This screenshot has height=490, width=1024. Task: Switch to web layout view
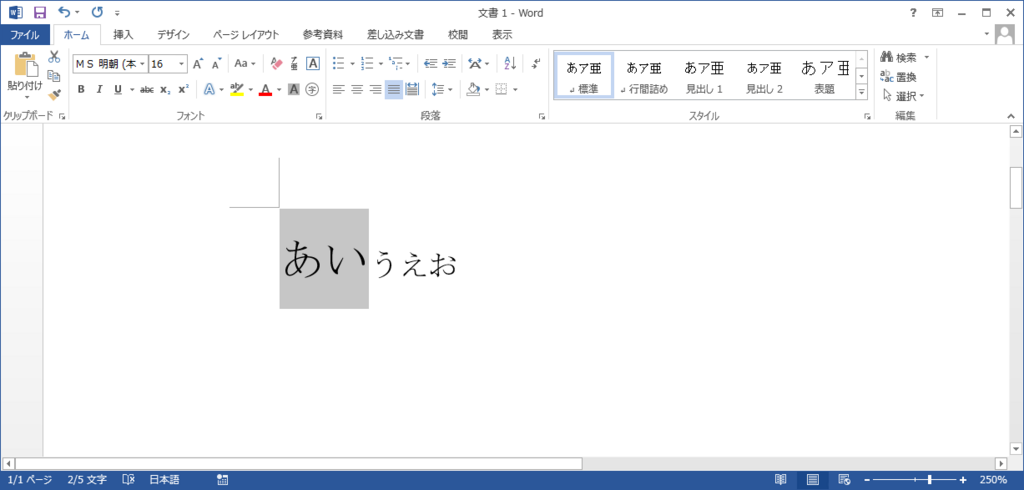[844, 480]
